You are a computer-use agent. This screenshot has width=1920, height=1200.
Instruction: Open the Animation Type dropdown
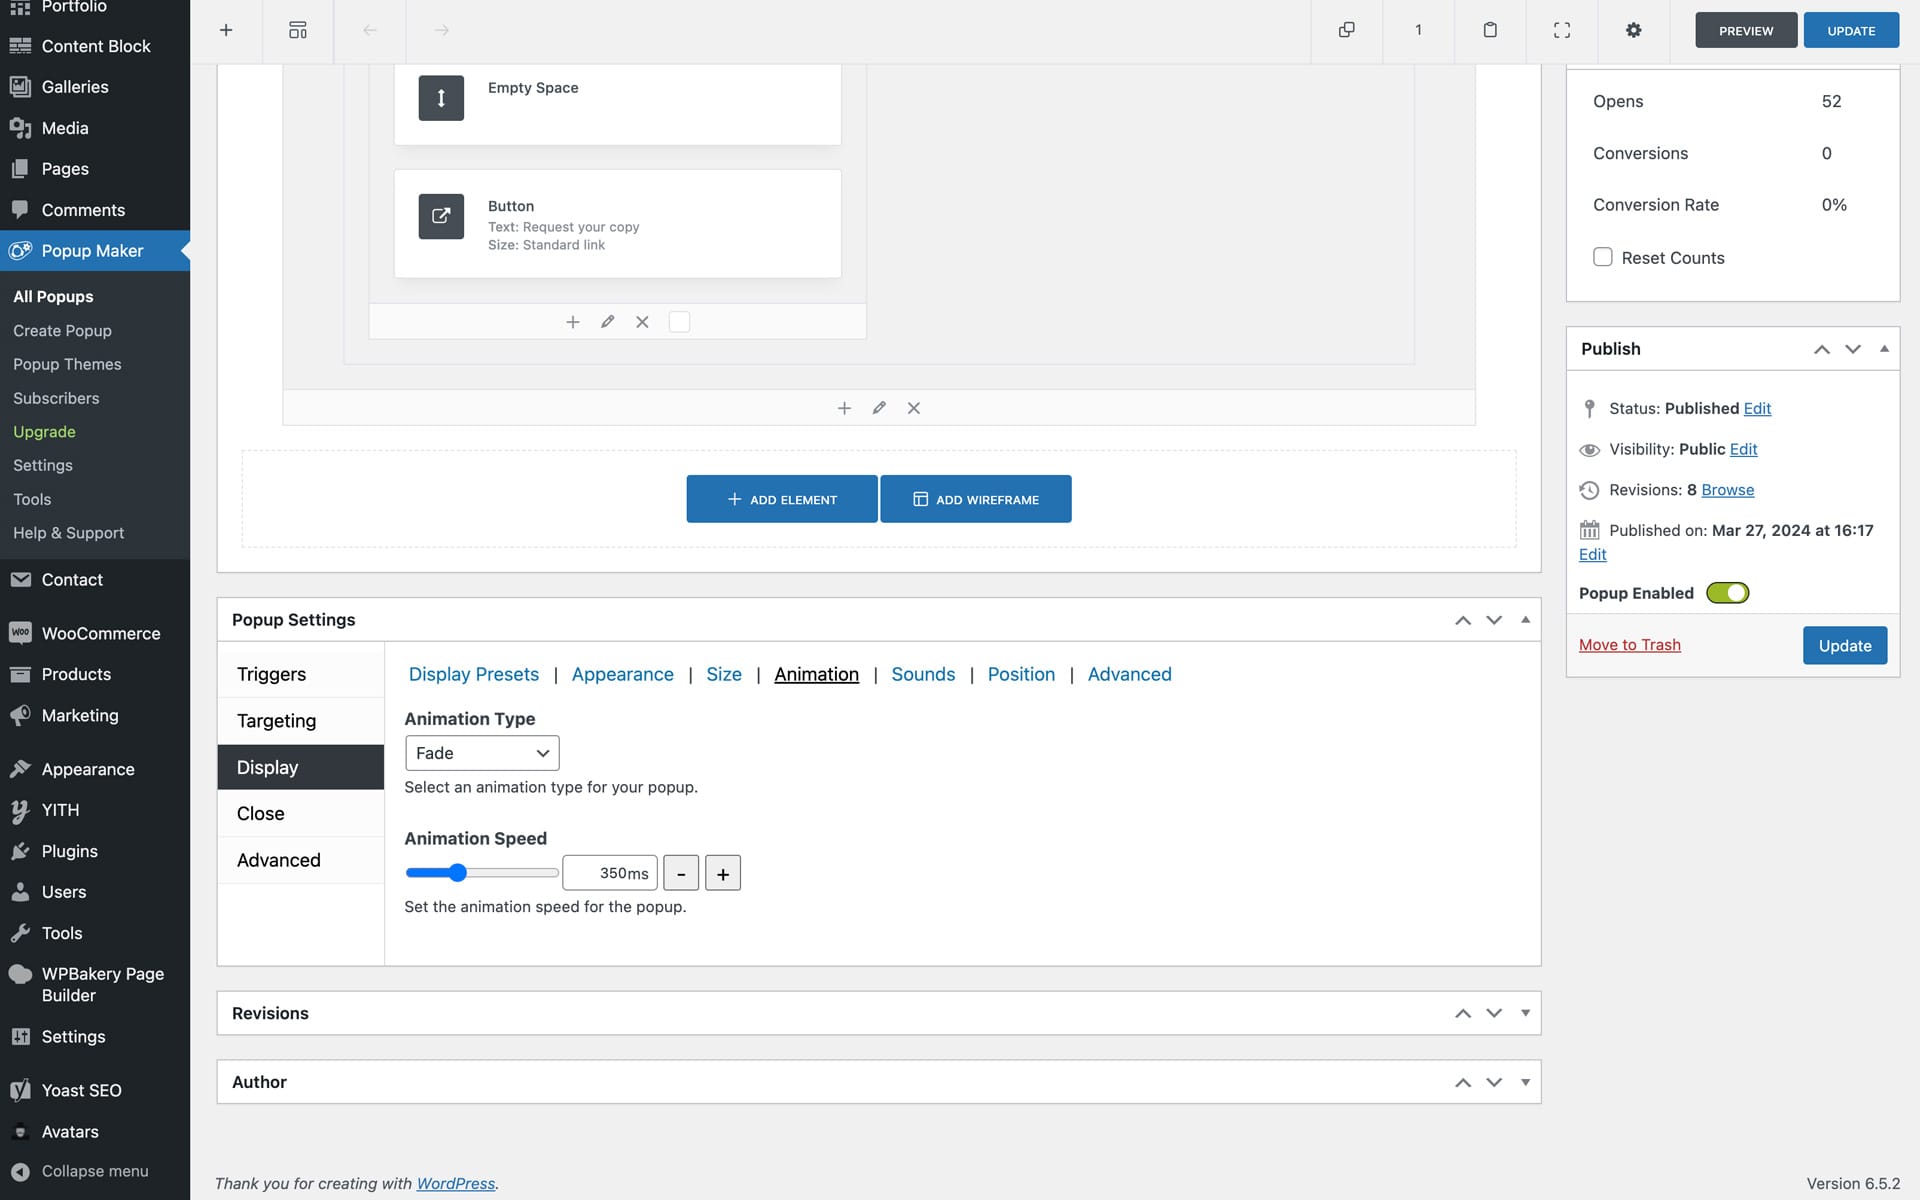tap(482, 753)
